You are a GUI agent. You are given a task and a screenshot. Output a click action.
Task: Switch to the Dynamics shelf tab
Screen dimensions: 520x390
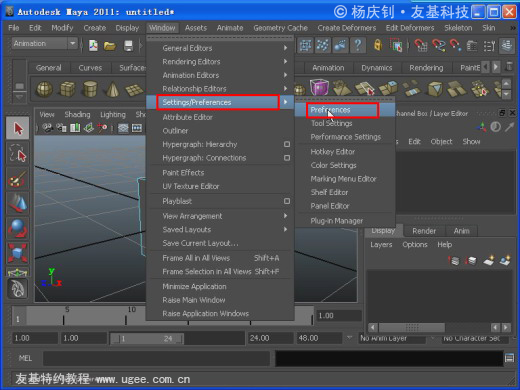click(377, 68)
